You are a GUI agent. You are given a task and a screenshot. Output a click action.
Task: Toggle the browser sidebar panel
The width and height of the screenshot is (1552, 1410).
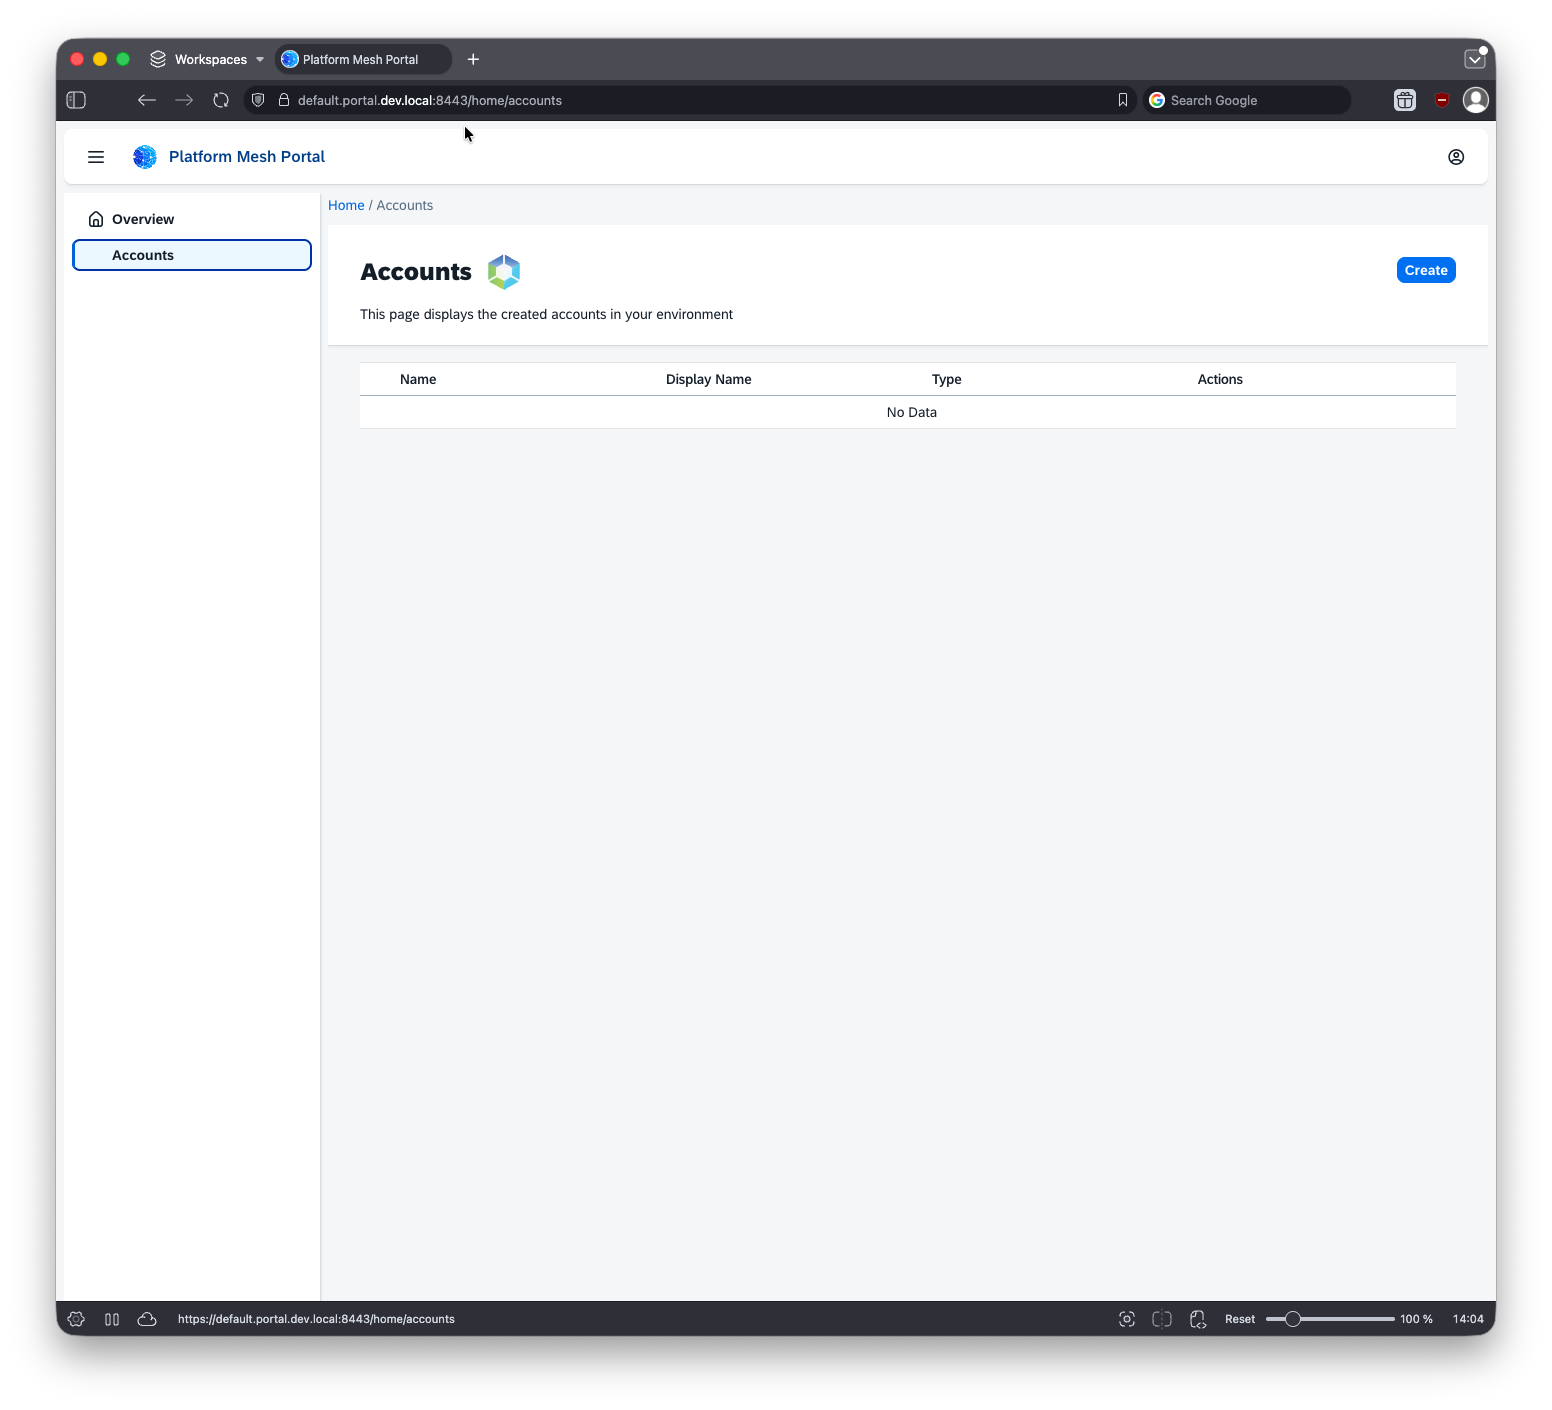point(76,100)
